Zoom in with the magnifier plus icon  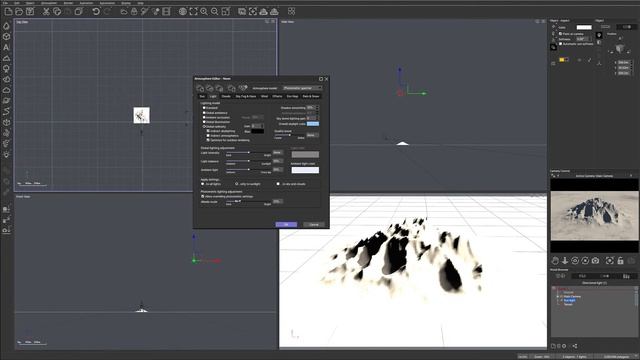point(204,11)
